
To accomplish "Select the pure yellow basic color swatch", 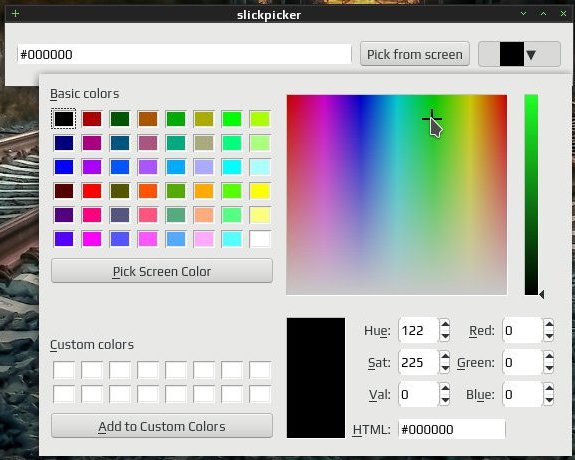I will tap(260, 191).
